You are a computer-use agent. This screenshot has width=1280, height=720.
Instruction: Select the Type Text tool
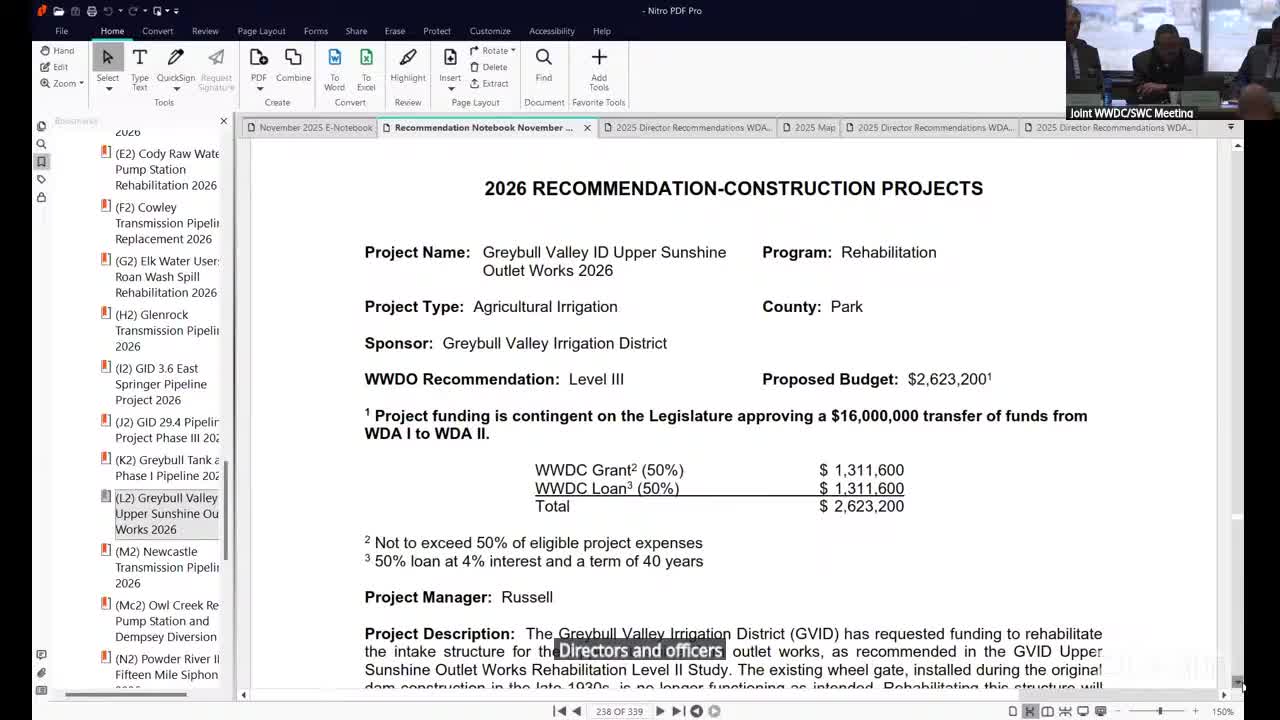[139, 67]
